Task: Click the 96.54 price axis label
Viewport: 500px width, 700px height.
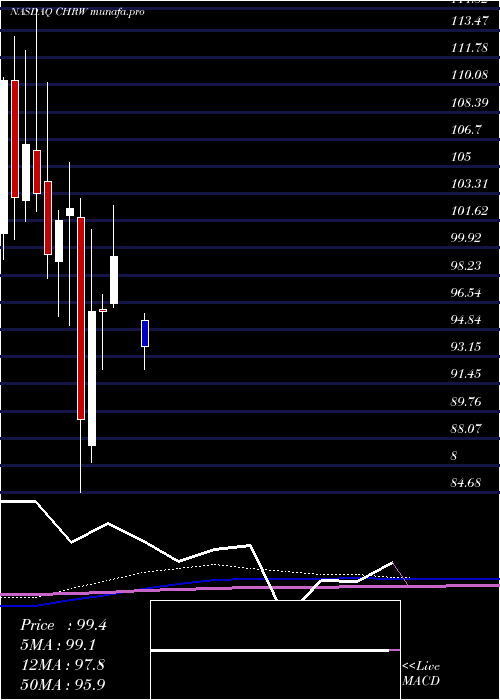Action: pyautogui.click(x=466, y=293)
